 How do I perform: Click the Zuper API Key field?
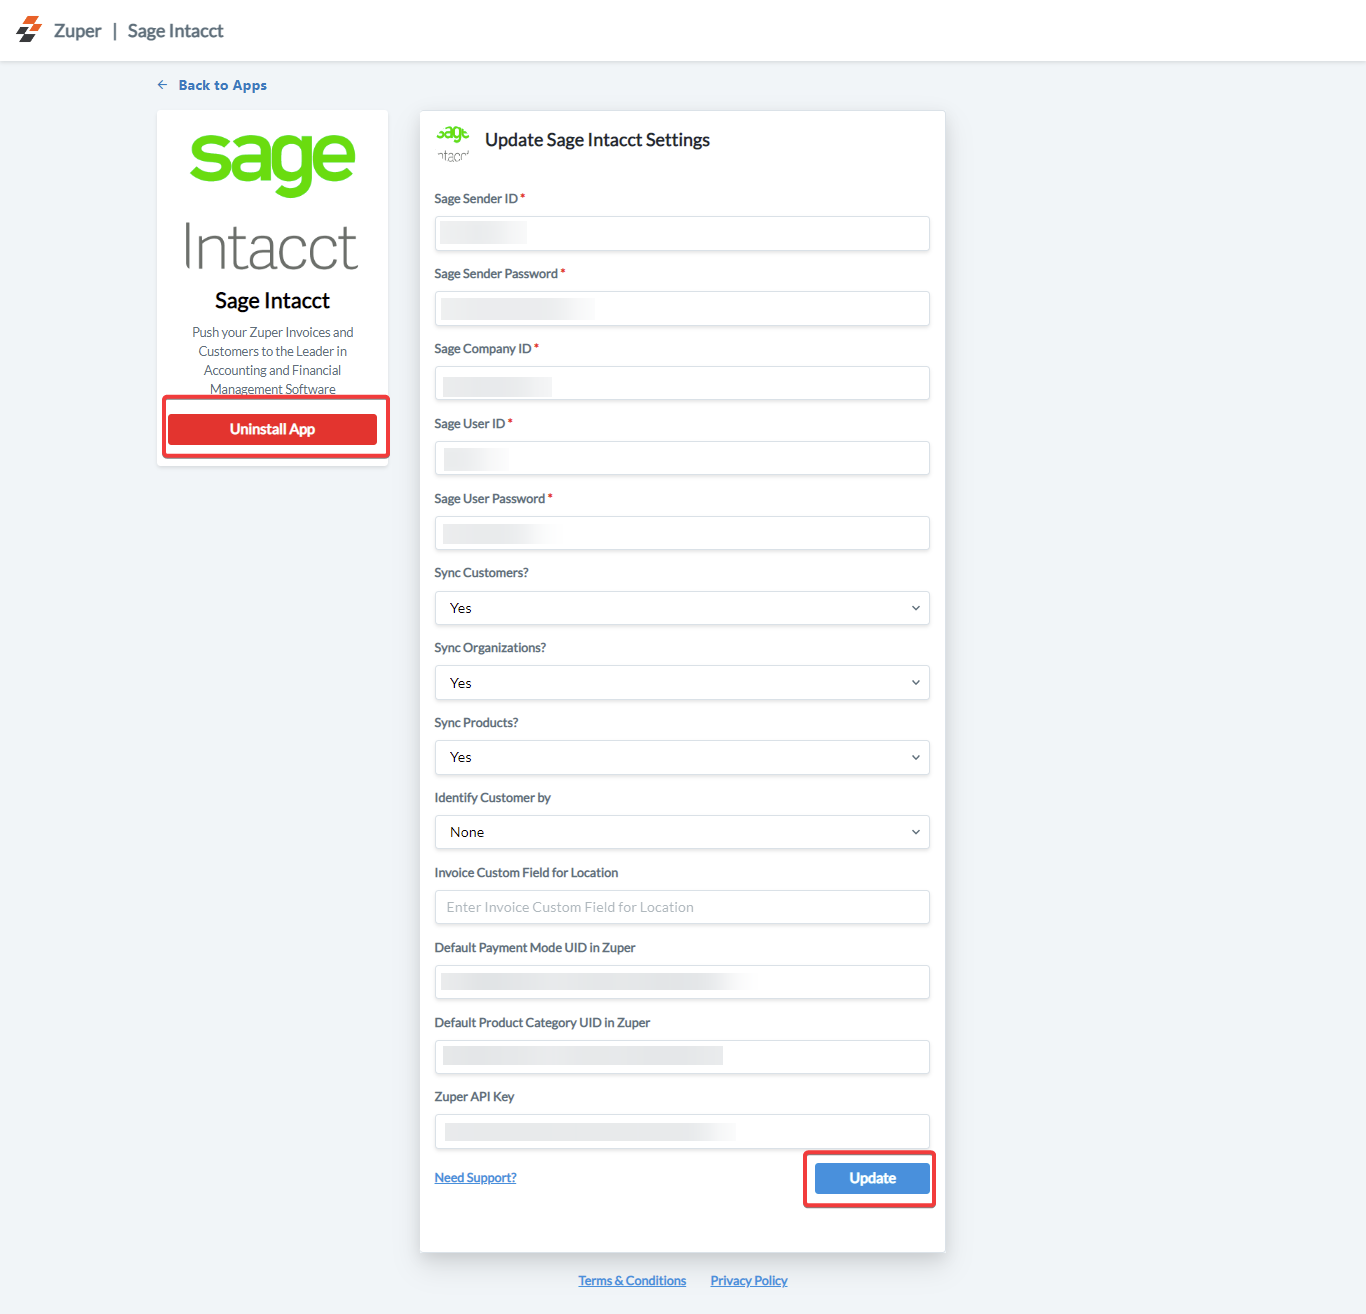(x=681, y=1131)
